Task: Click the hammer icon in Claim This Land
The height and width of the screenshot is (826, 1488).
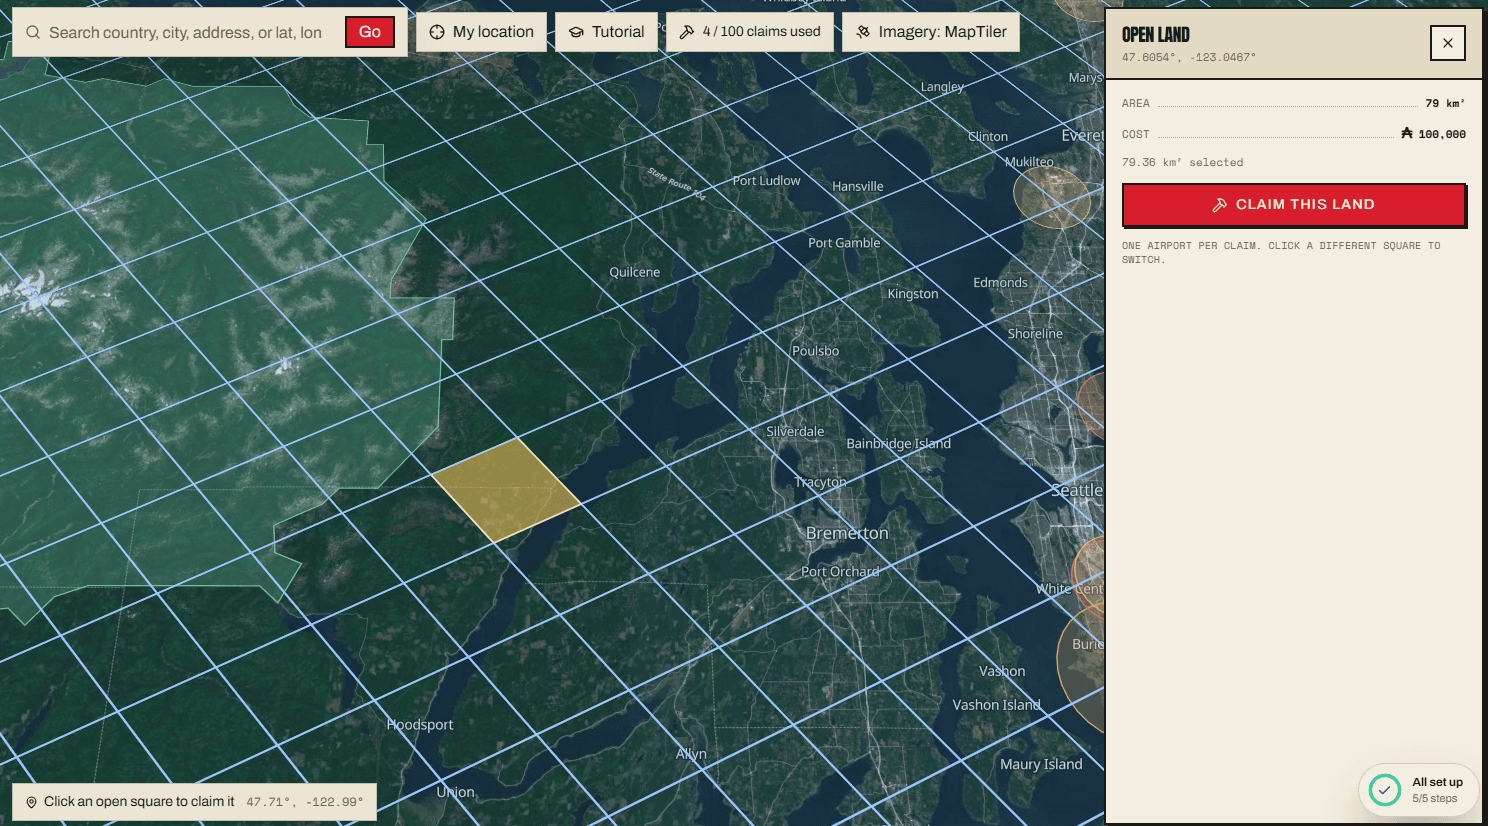Action: [1220, 205]
